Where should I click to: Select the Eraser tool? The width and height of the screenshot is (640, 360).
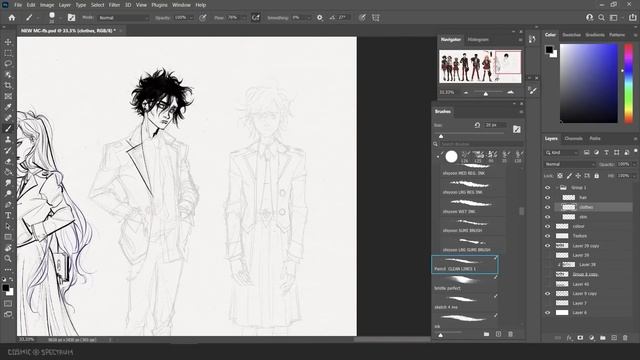point(8,161)
